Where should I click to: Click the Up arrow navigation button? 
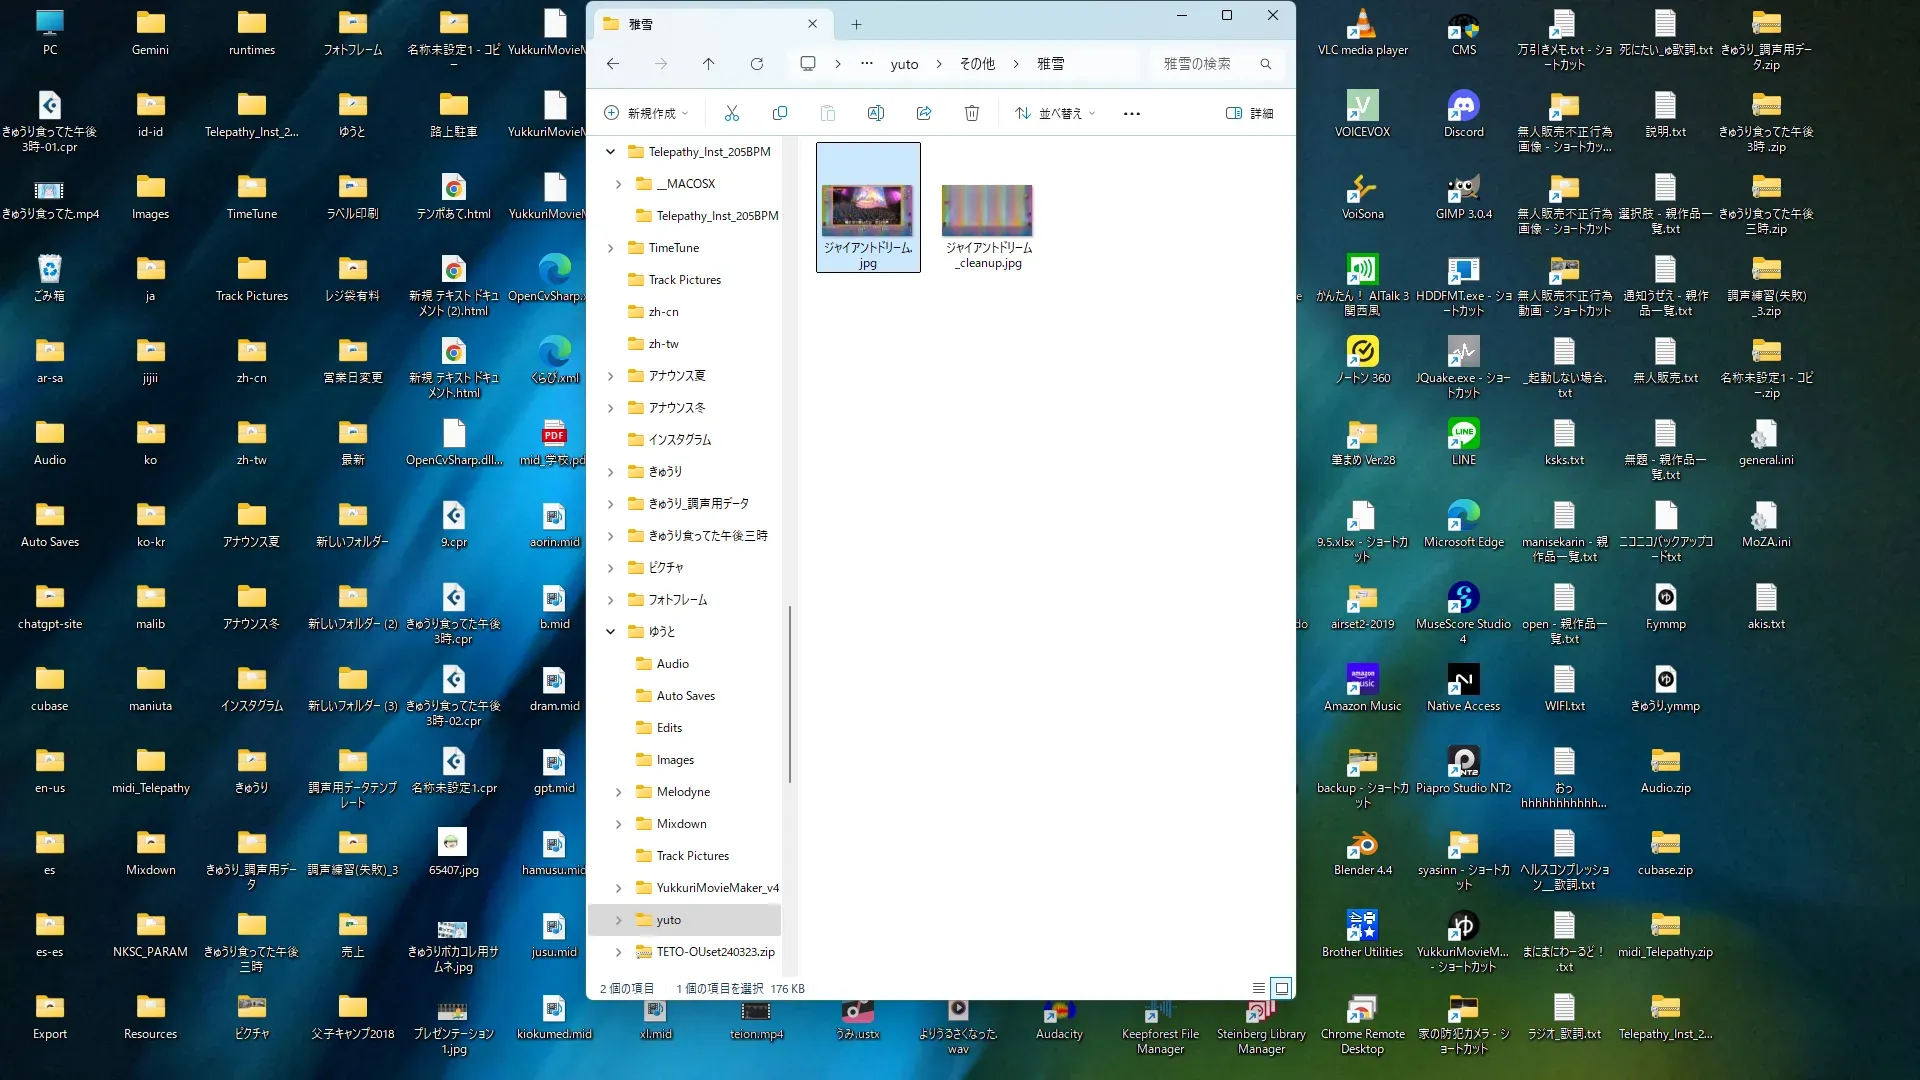coord(709,64)
